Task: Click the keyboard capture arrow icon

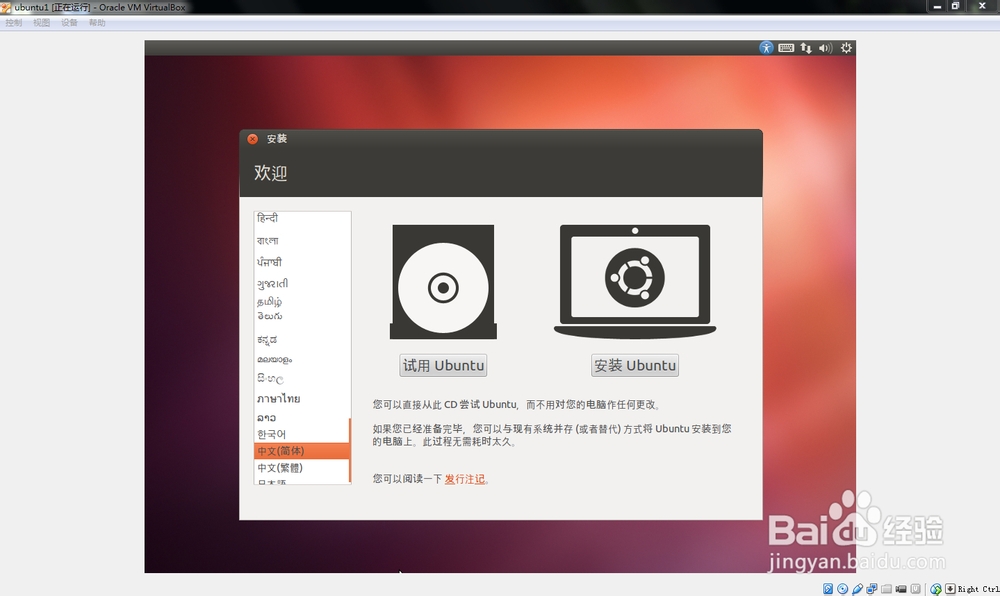Action: 950,589
